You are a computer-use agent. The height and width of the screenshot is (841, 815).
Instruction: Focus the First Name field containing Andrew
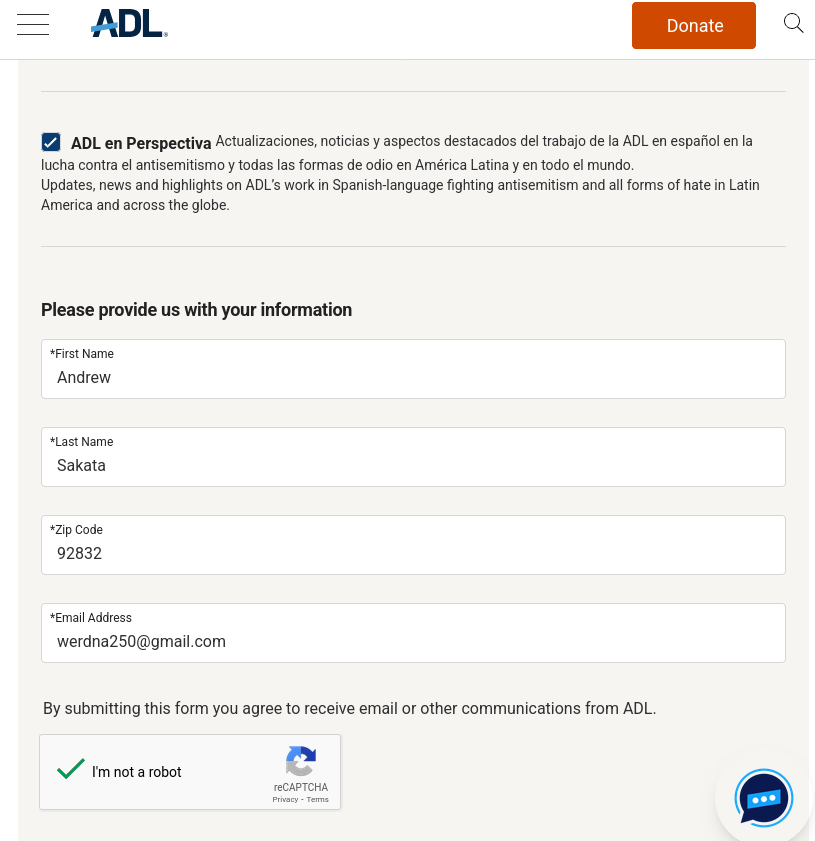click(413, 378)
